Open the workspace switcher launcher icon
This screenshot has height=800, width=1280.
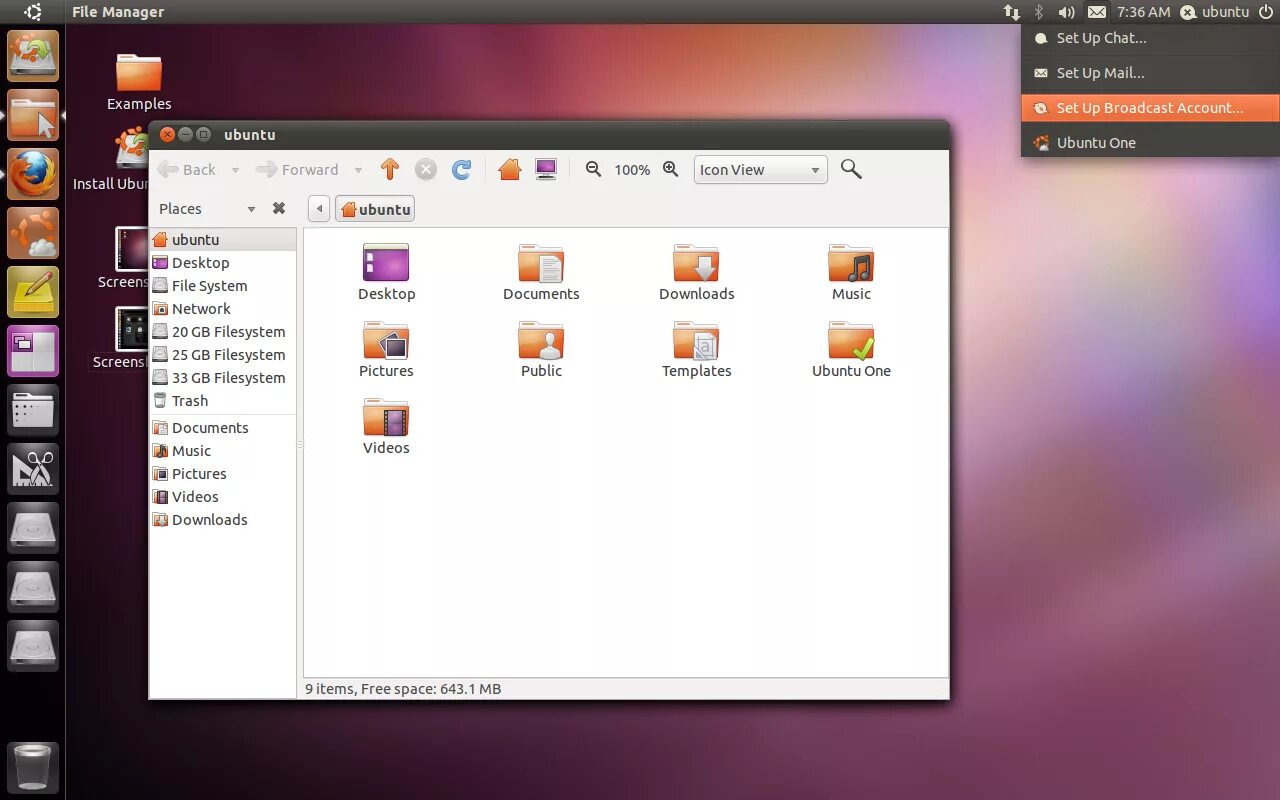[33, 351]
